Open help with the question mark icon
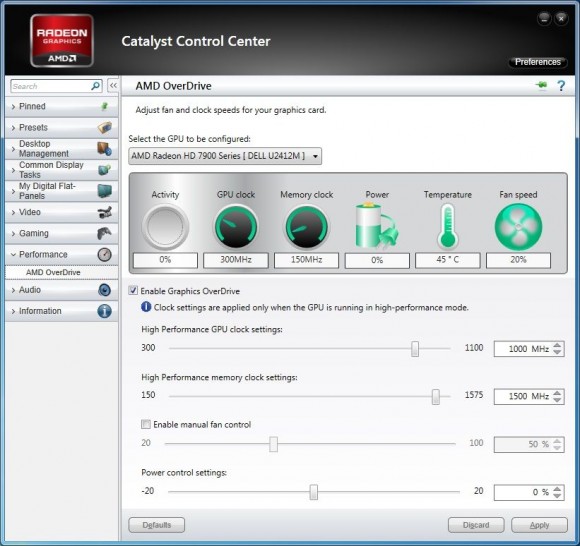 click(561, 86)
